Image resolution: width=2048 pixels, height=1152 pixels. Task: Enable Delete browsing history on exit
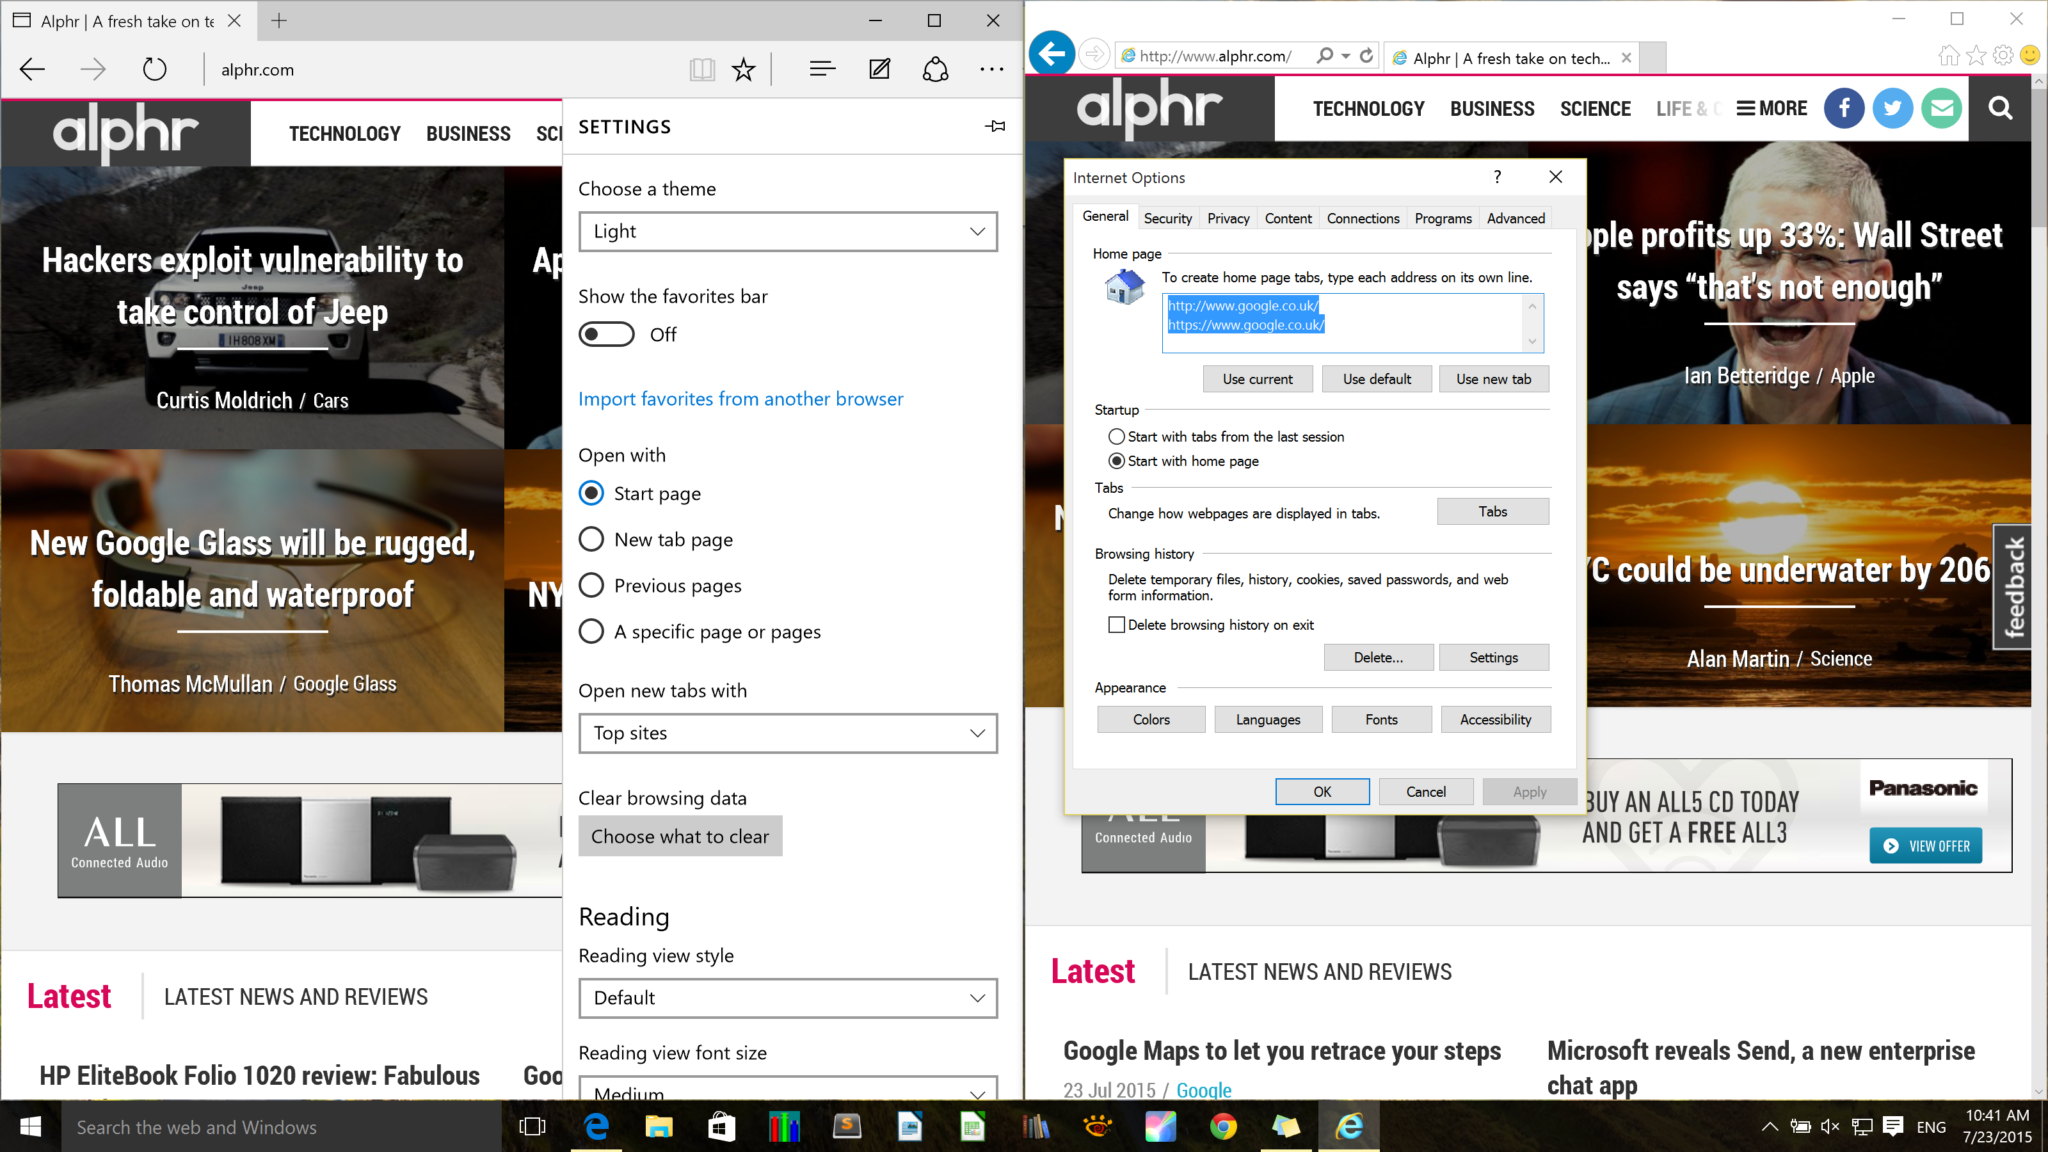point(1116,624)
